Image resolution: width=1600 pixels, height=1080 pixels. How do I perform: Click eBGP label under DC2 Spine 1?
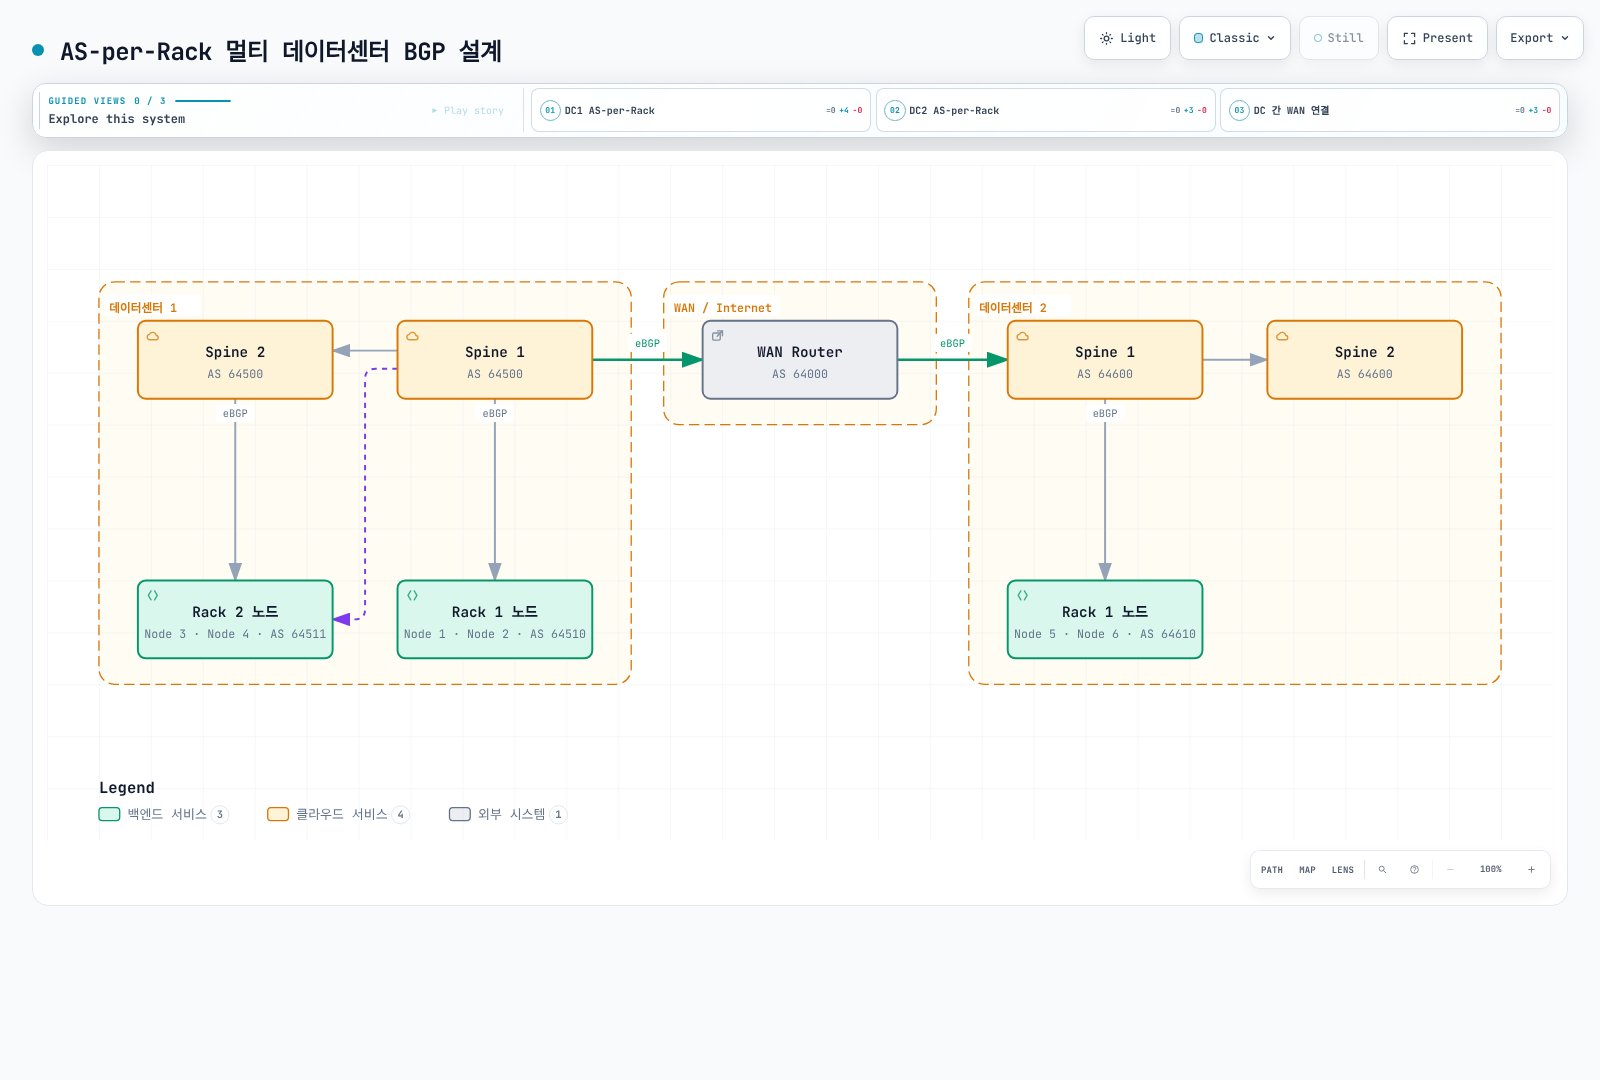pyautogui.click(x=1105, y=414)
